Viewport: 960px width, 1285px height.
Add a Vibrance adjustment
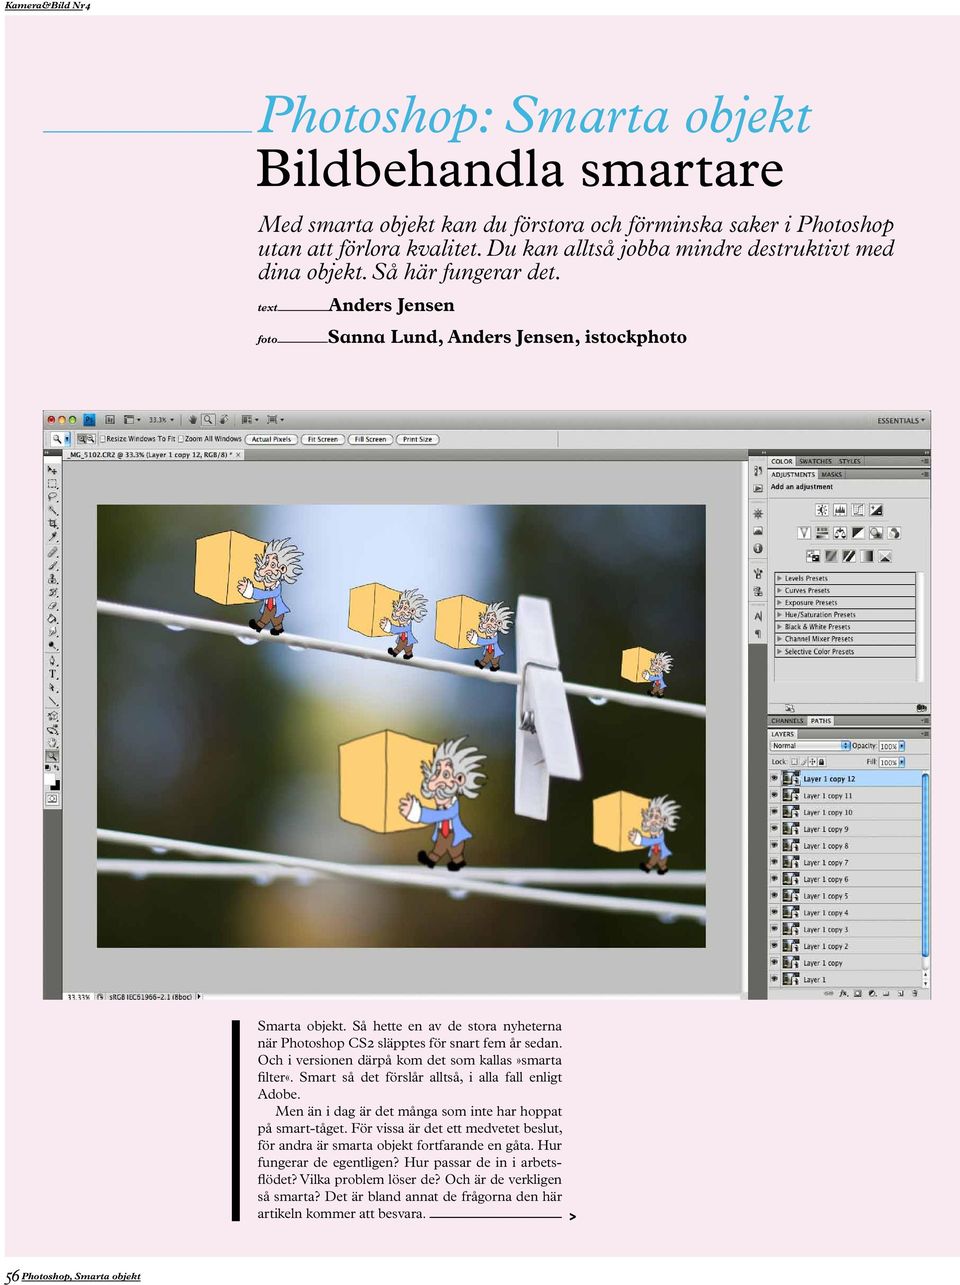click(x=804, y=533)
